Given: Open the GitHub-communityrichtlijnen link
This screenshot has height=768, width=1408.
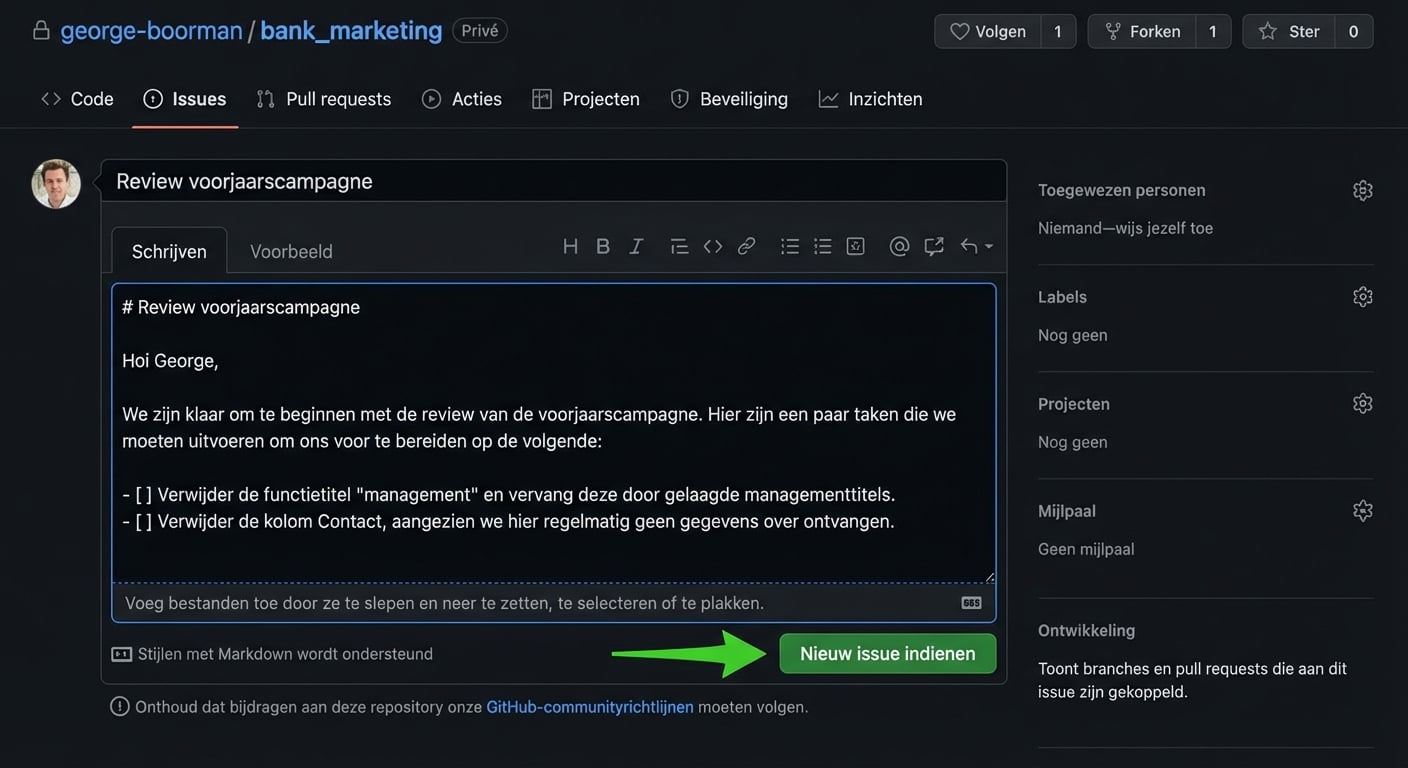Looking at the screenshot, I should [x=589, y=707].
